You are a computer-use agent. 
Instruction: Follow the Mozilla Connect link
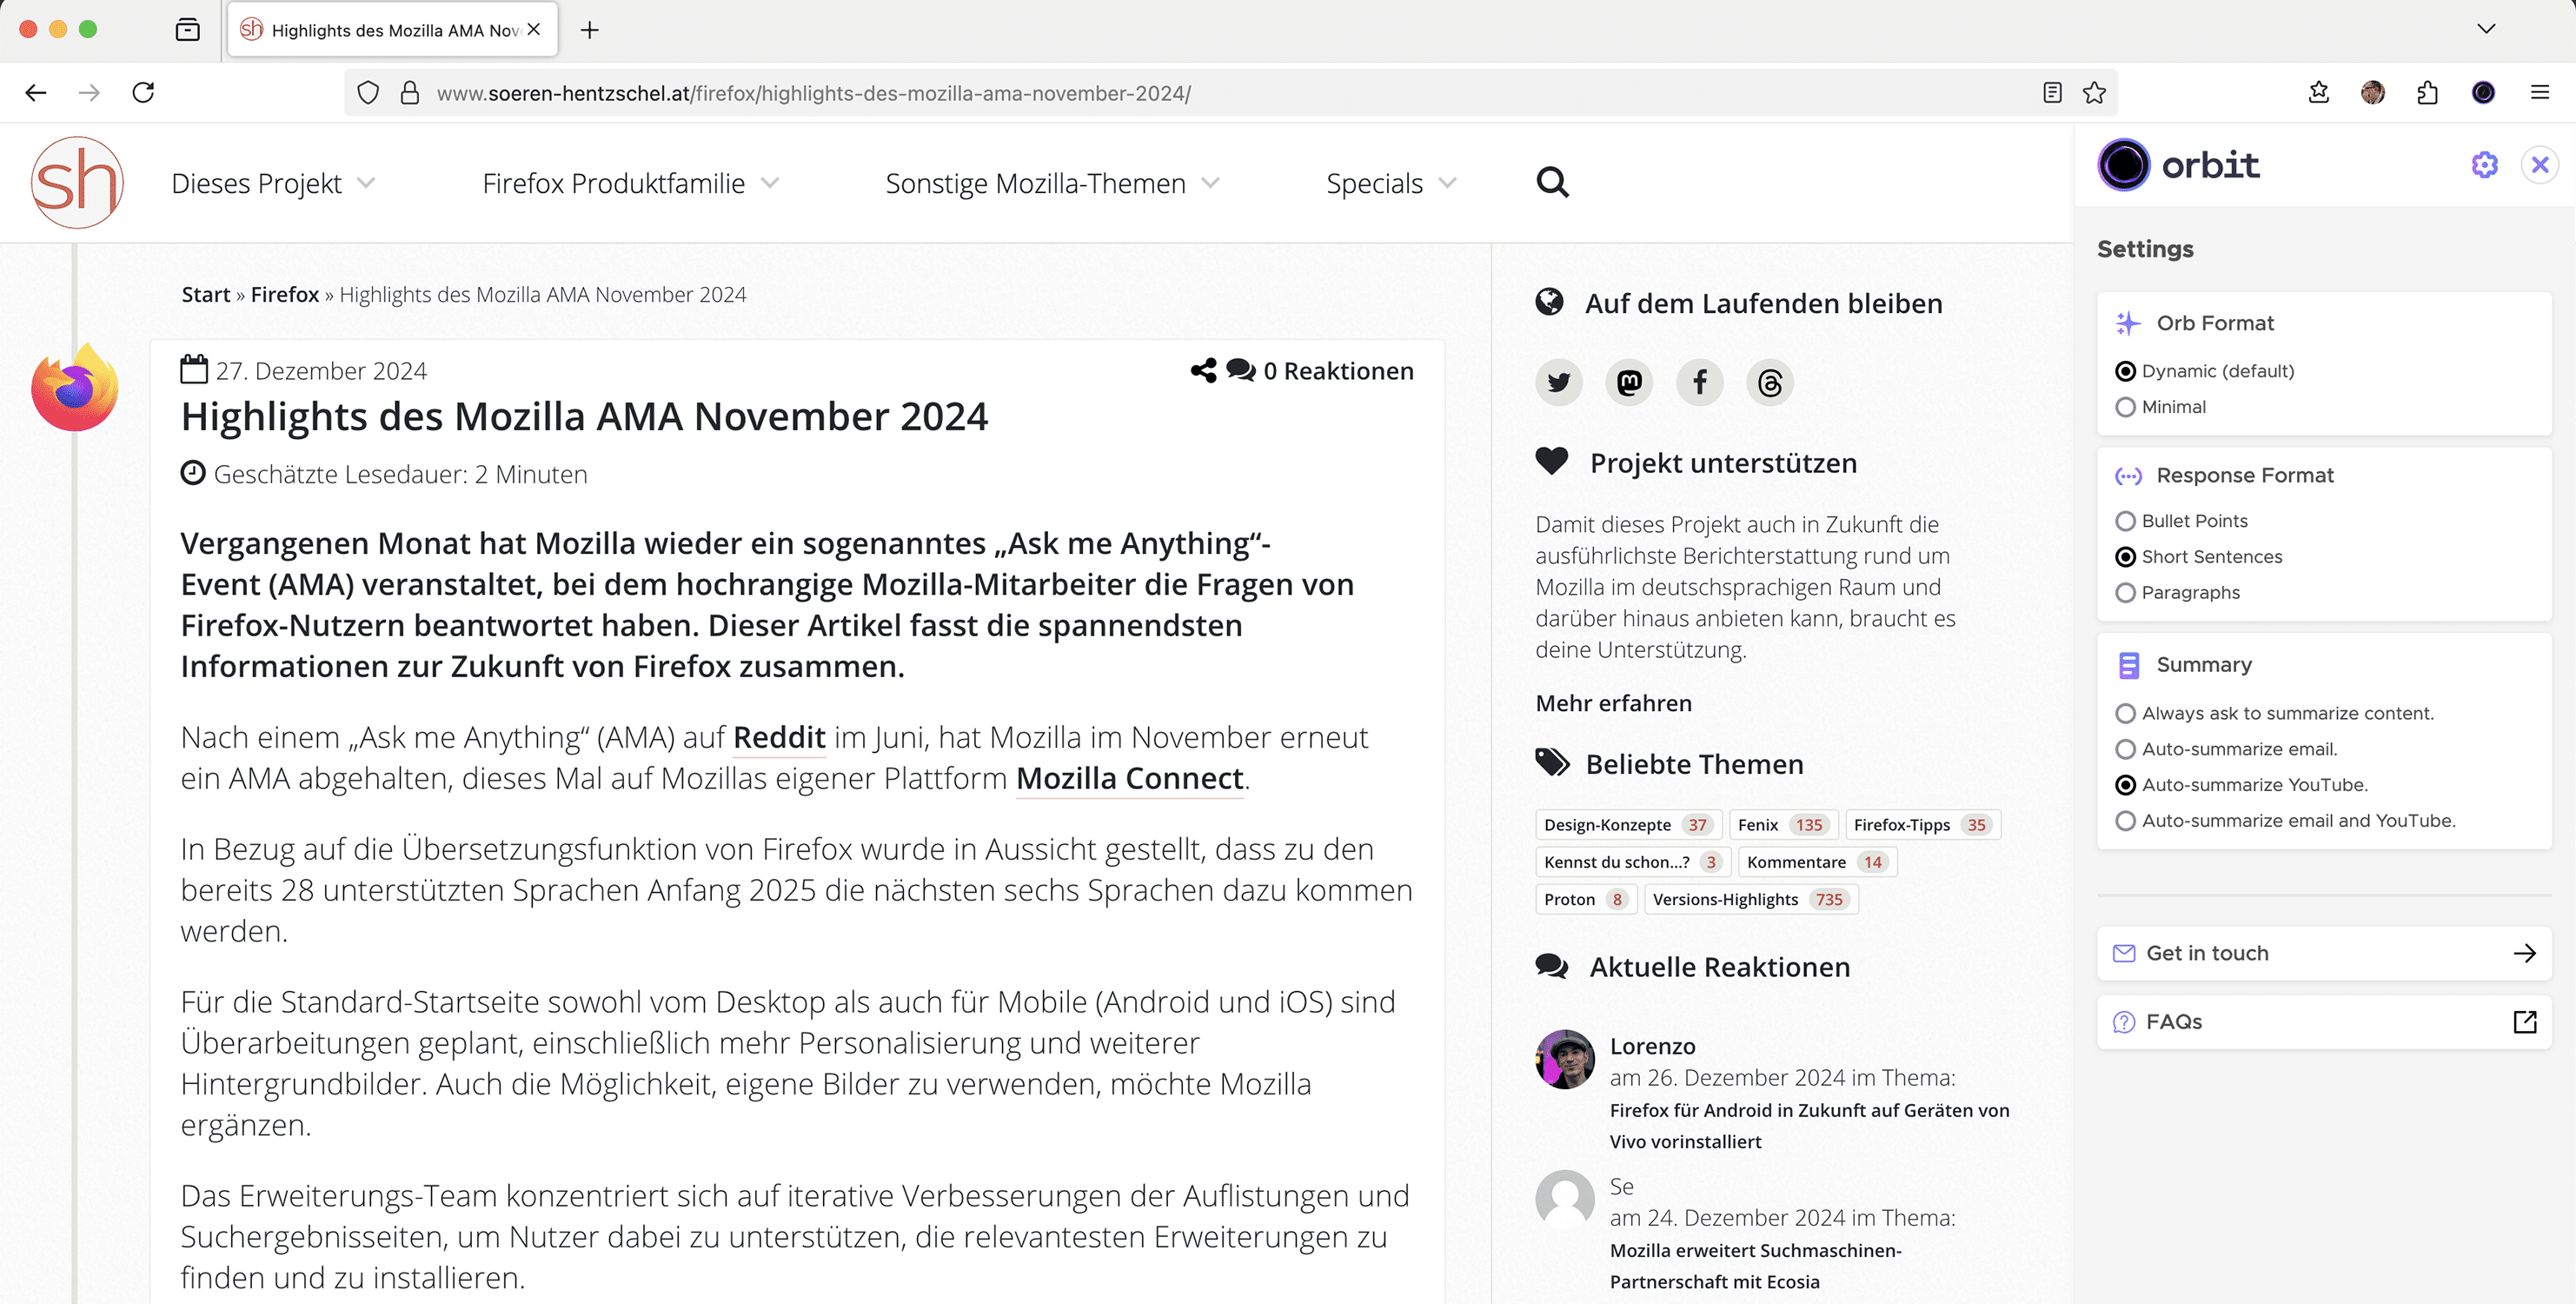pyautogui.click(x=1129, y=778)
